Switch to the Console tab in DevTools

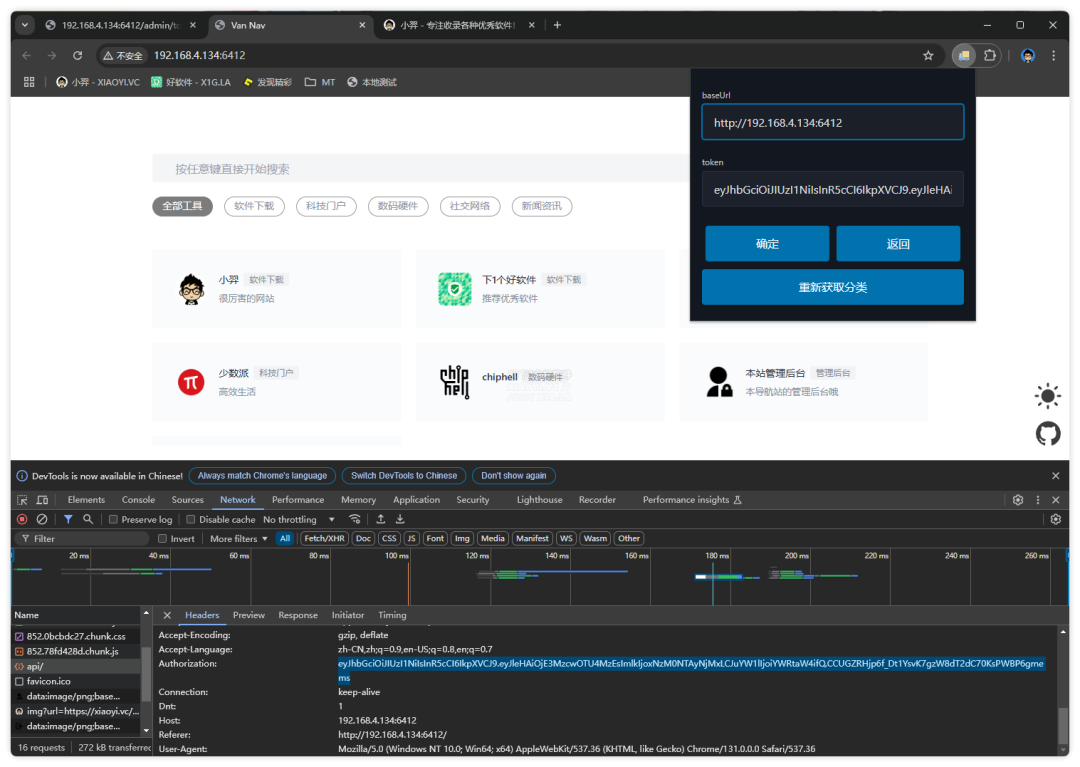click(138, 500)
